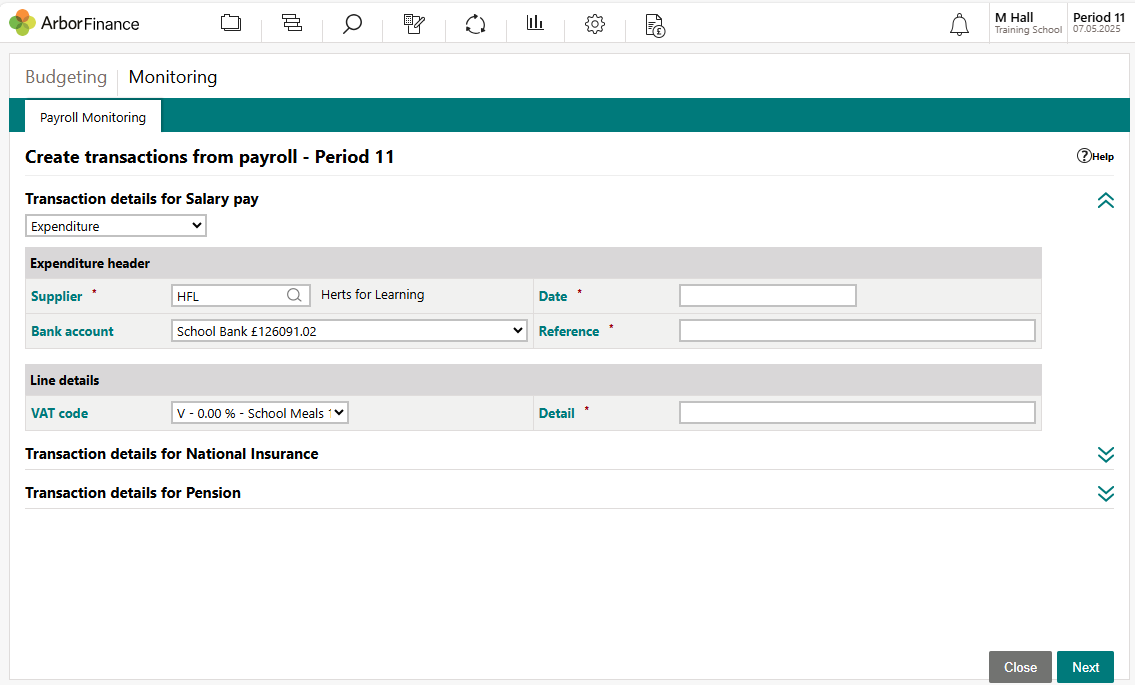
Task: Switch to the Budgeting section
Action: coord(66,77)
